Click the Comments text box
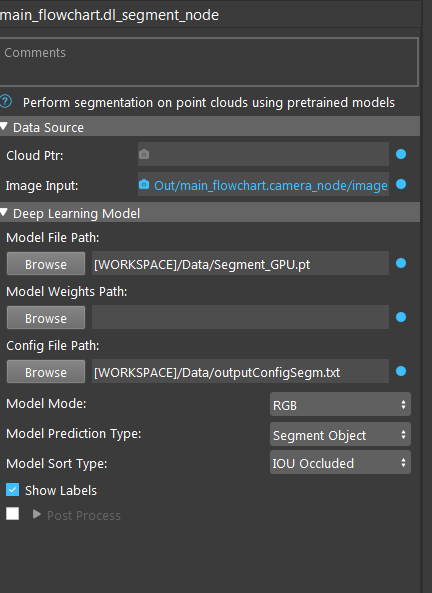Image resolution: width=432 pixels, height=593 pixels. click(x=209, y=62)
